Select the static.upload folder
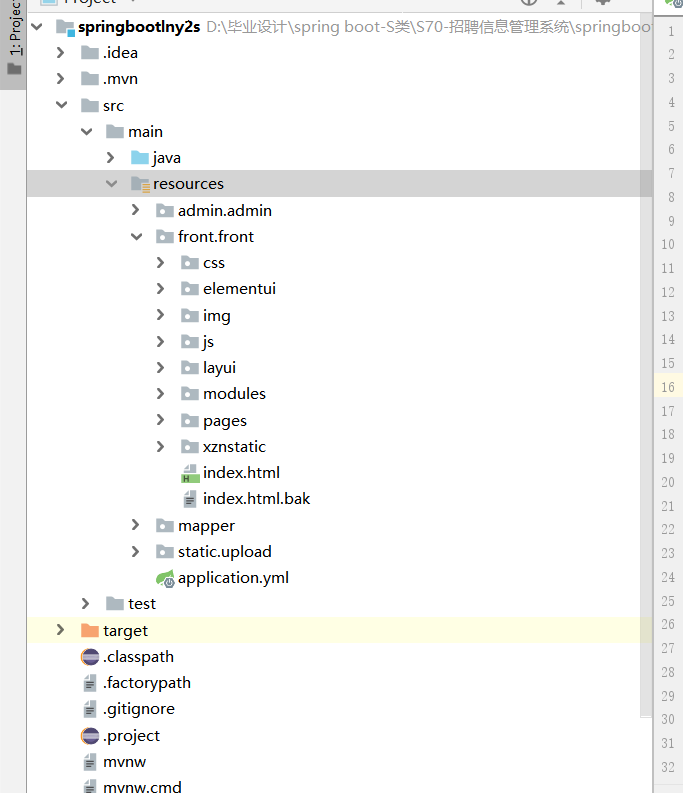 click(x=224, y=552)
